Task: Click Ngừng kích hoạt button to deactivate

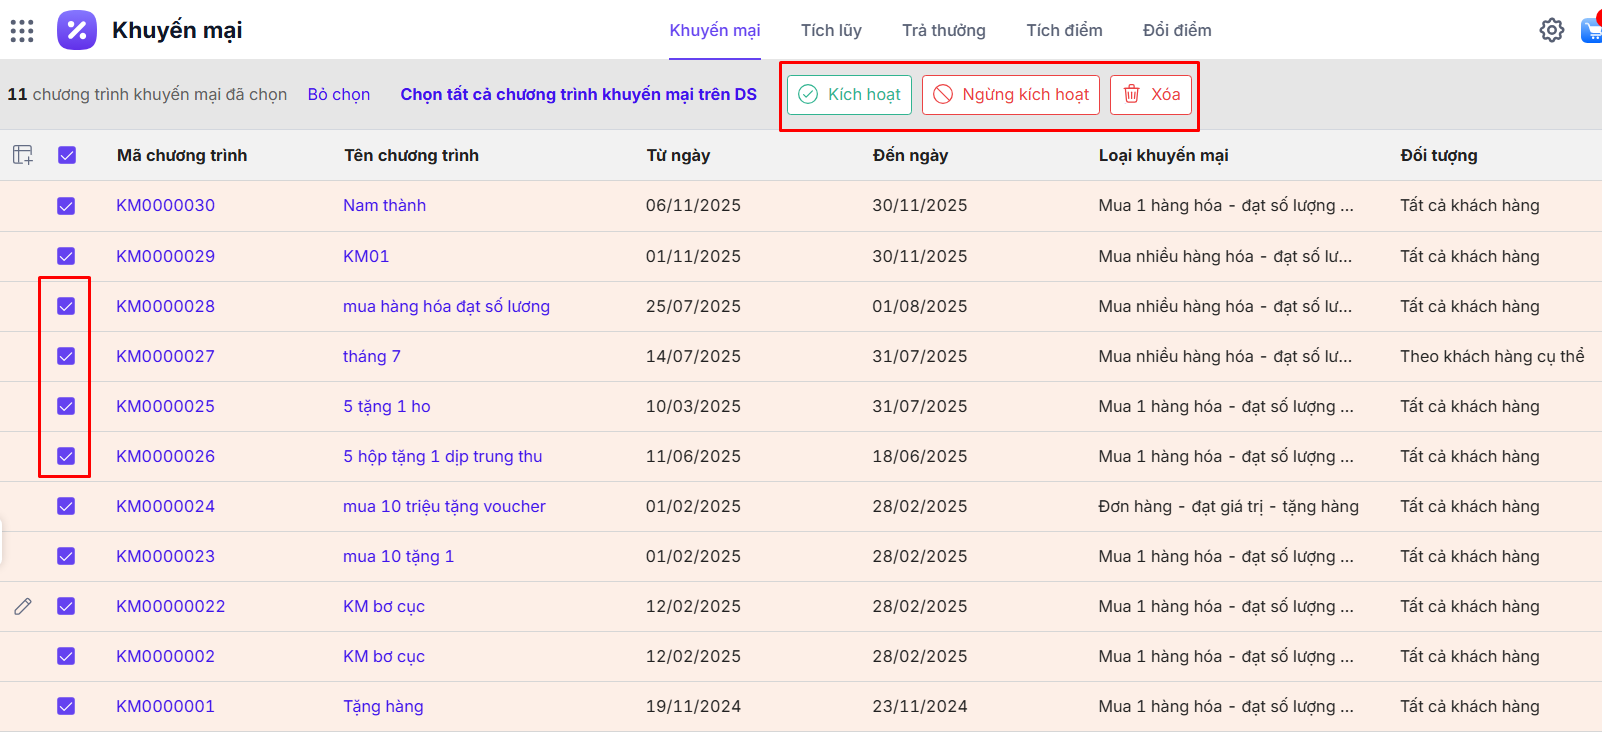Action: tap(1010, 95)
